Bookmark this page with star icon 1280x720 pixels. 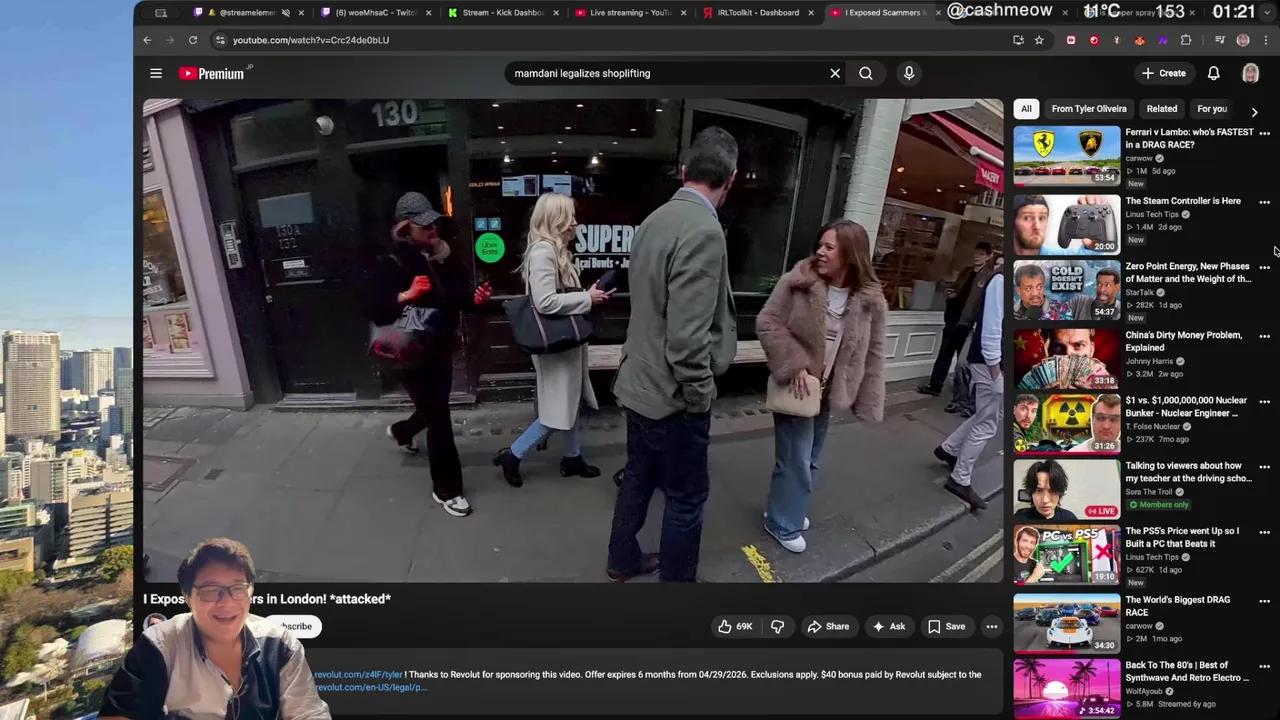(1039, 40)
